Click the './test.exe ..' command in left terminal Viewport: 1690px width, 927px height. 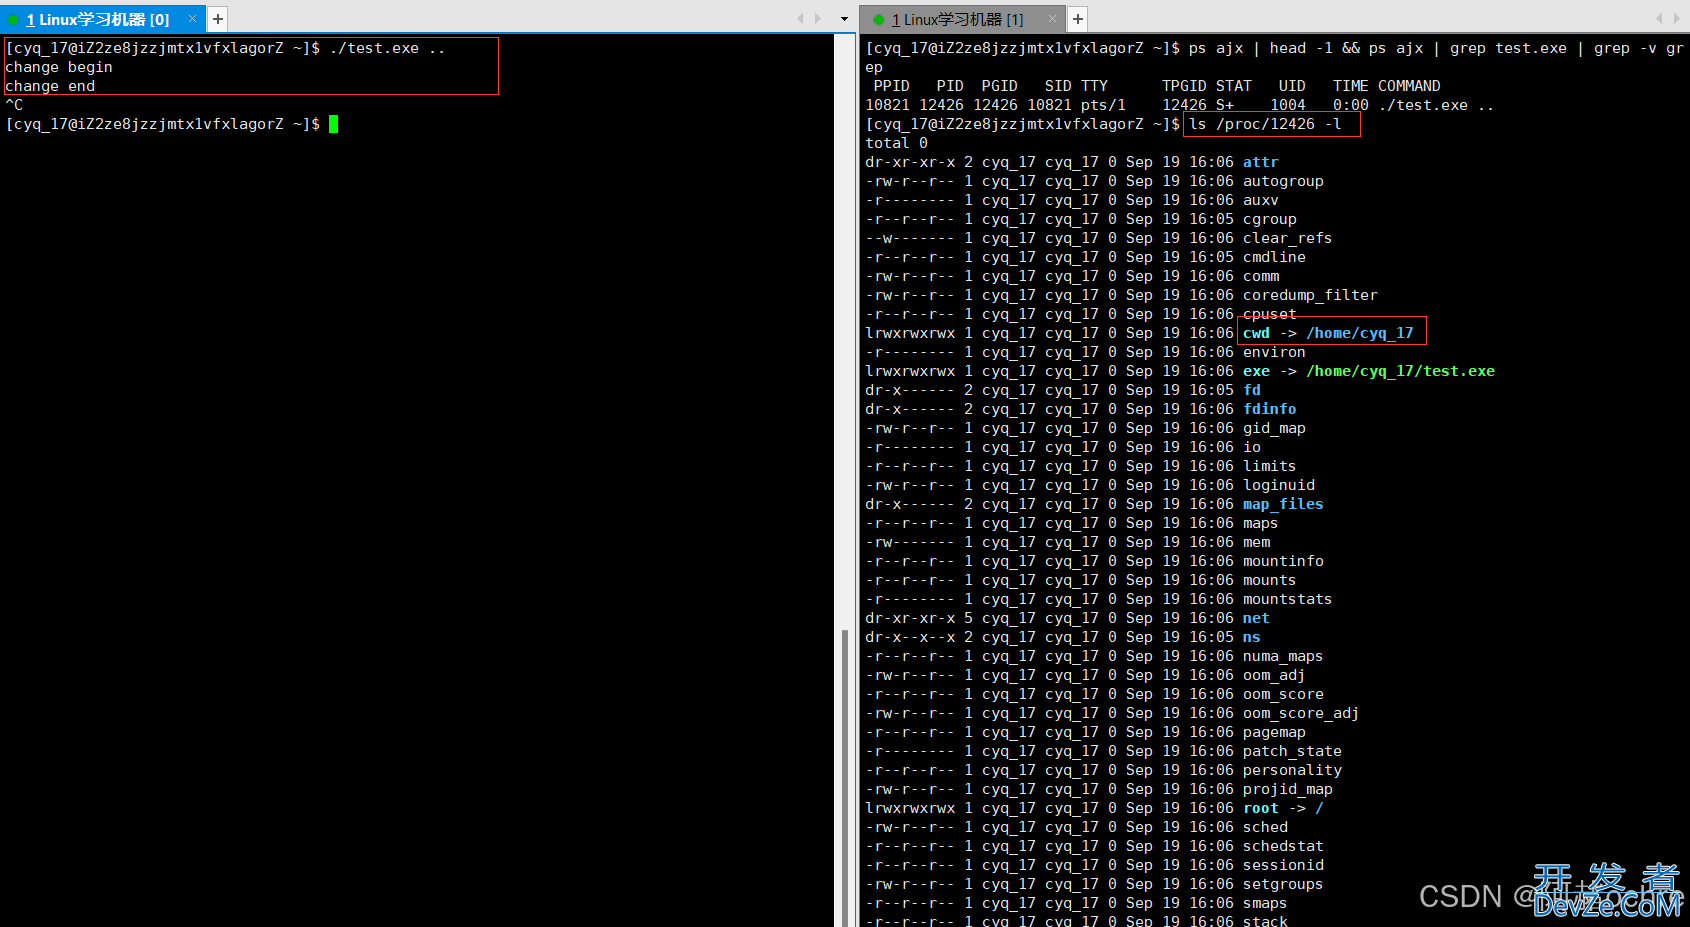387,48
